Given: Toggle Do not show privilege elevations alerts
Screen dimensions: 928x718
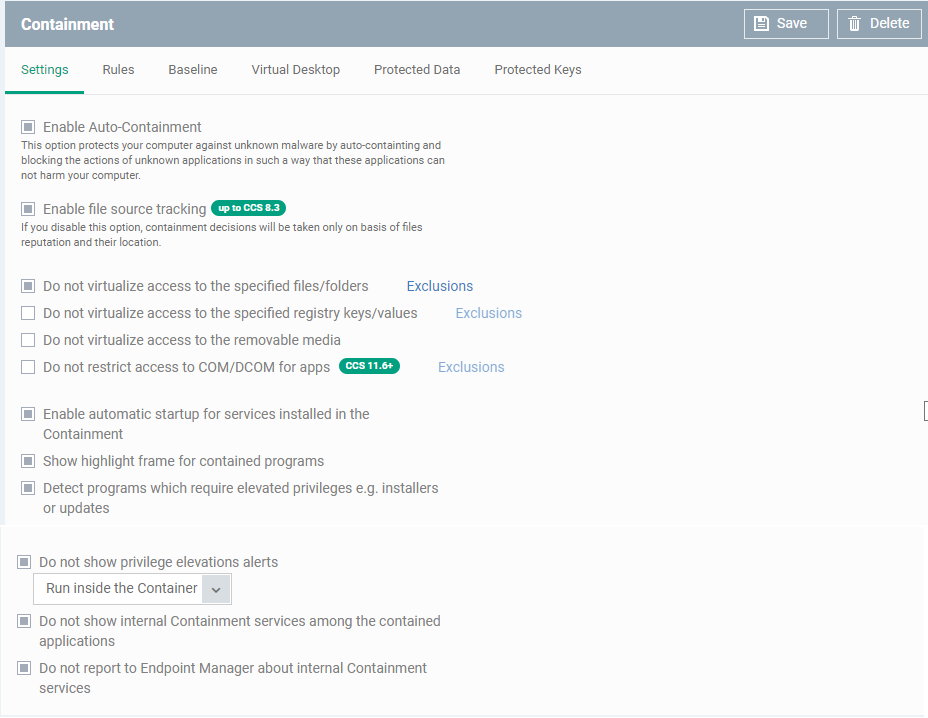Looking at the screenshot, I should coord(24,562).
